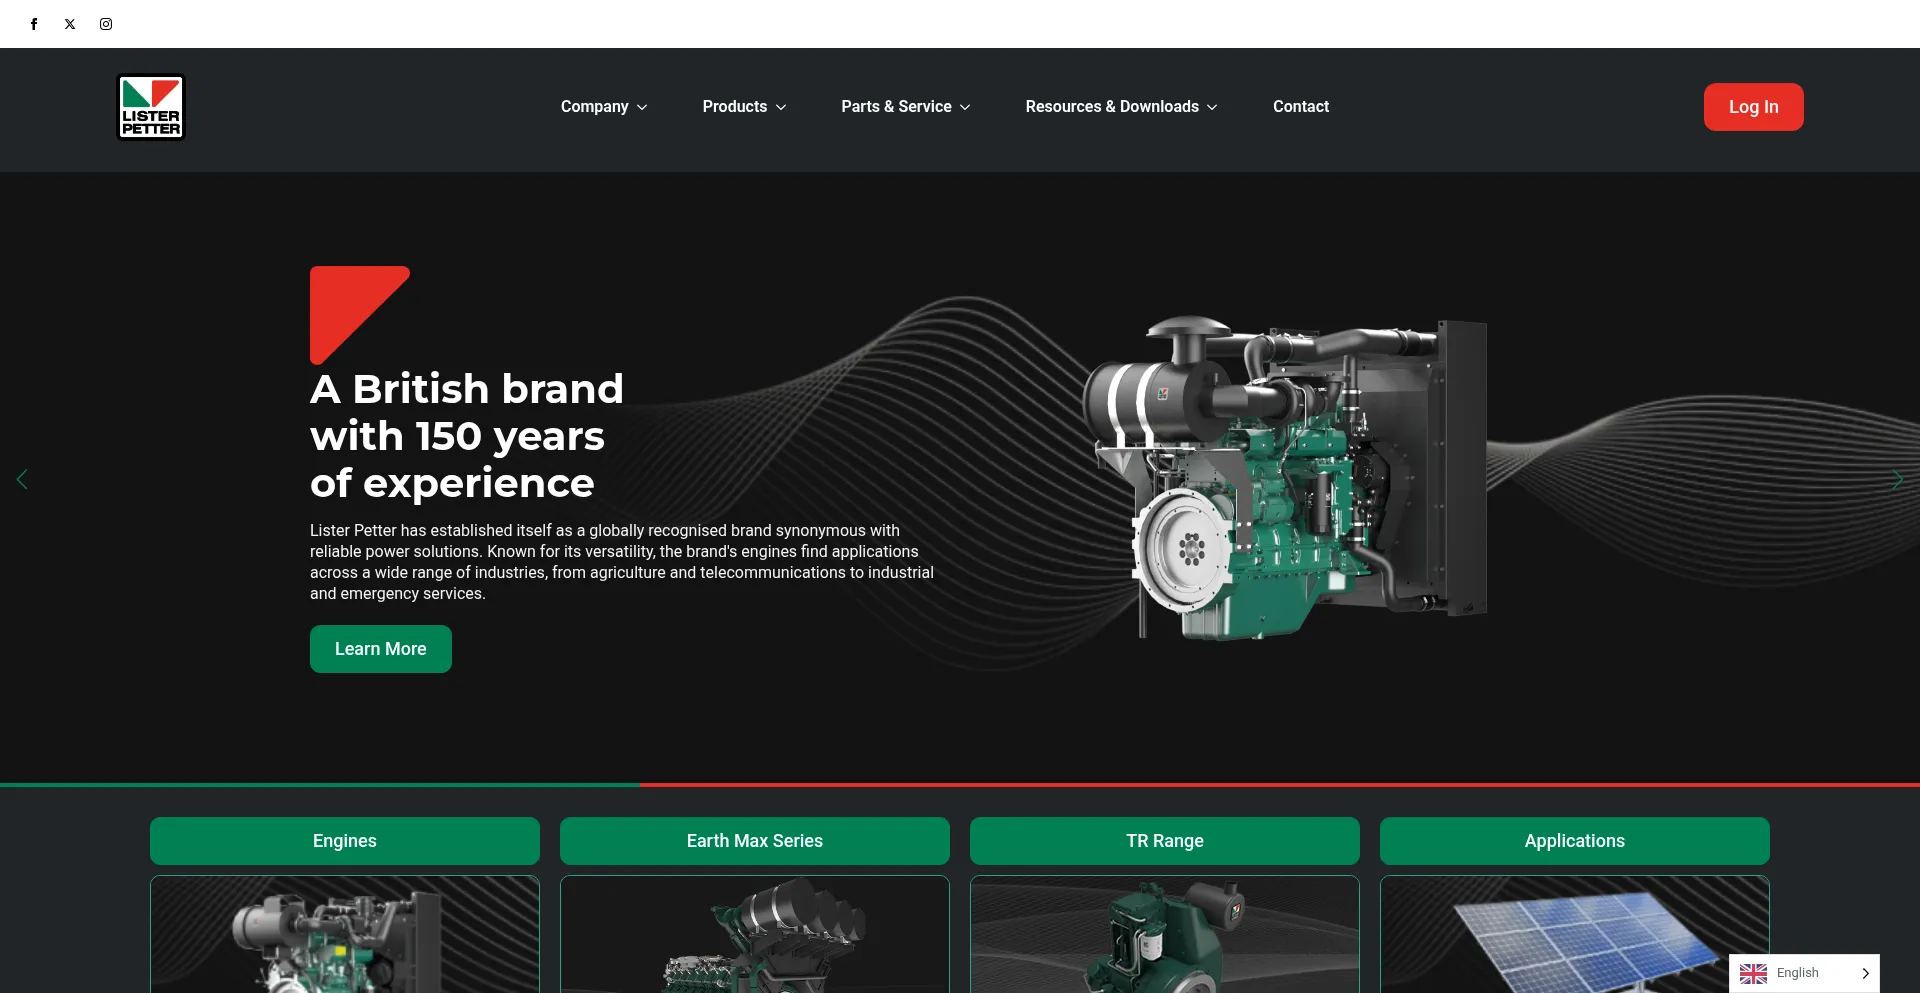
Task: Open the Engines category
Action: point(345,841)
